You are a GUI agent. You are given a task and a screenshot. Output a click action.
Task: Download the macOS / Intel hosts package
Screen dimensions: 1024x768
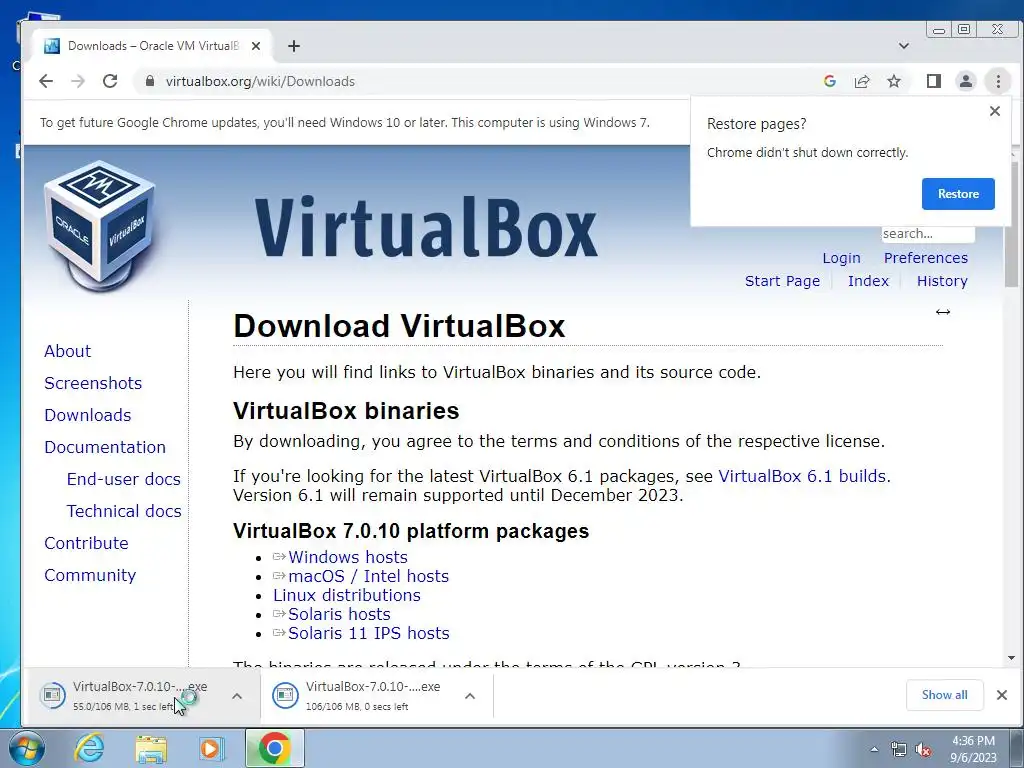[368, 576]
